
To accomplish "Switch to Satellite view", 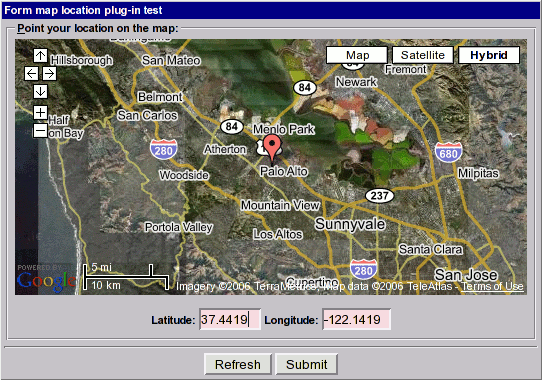I will click(423, 55).
